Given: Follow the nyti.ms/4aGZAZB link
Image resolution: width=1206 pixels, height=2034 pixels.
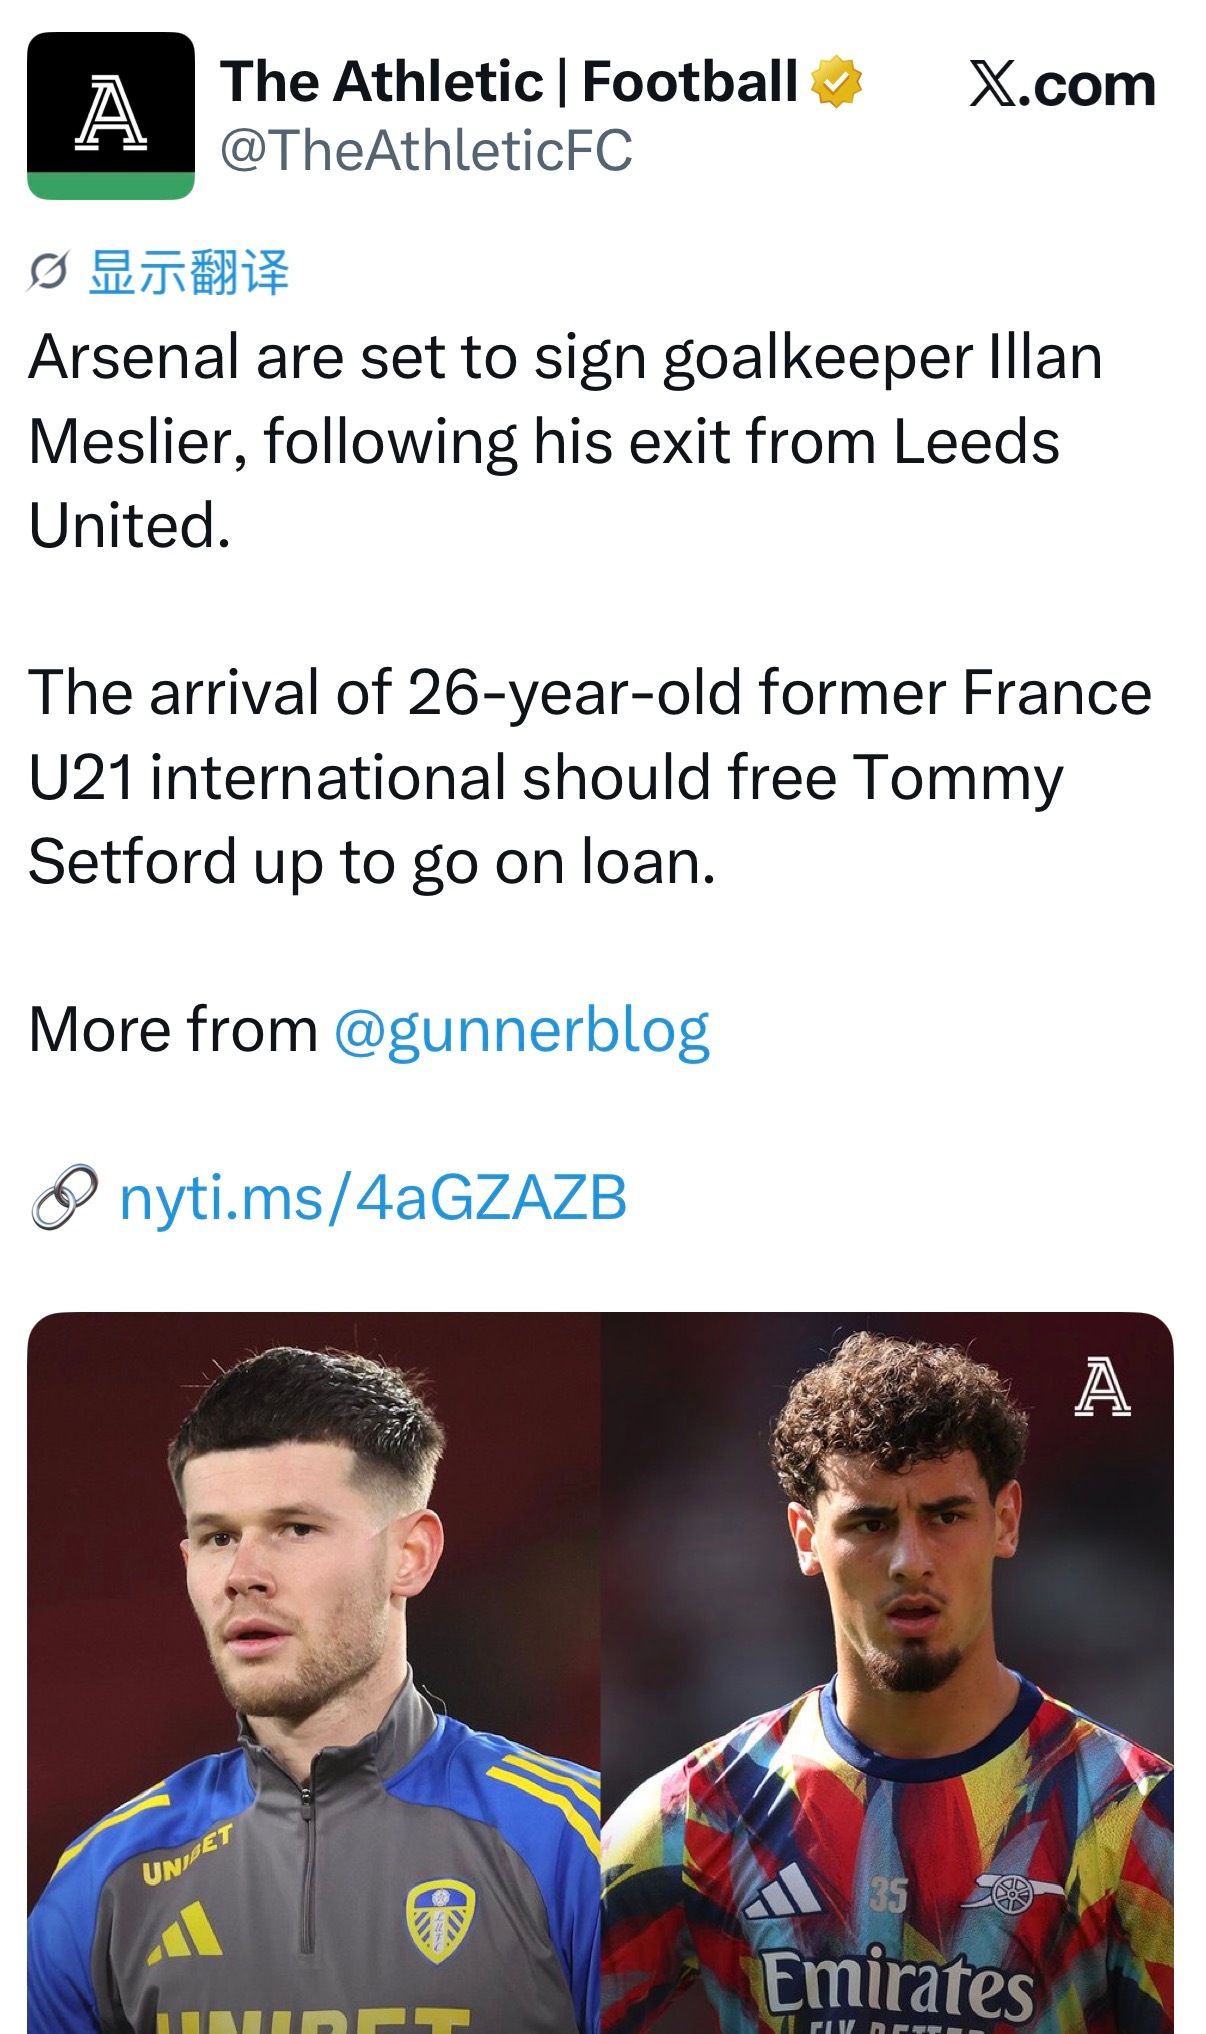Looking at the screenshot, I should click(x=373, y=1197).
